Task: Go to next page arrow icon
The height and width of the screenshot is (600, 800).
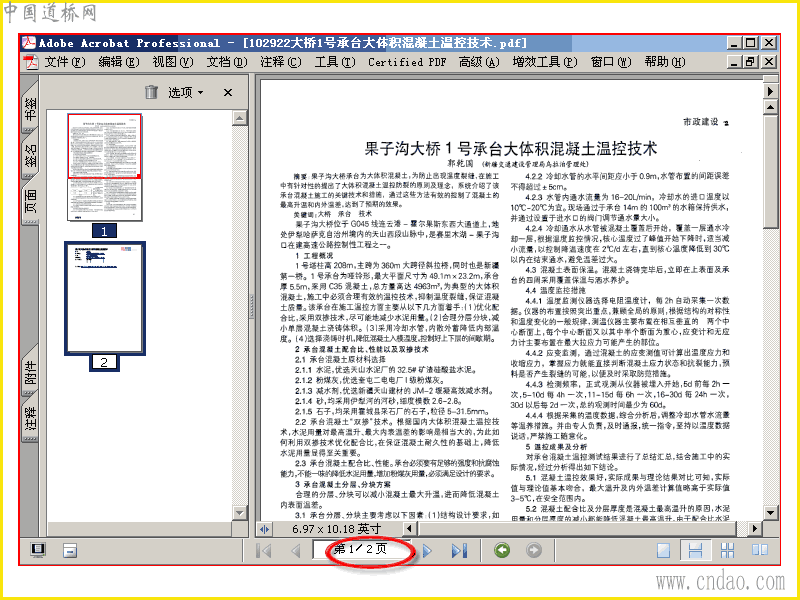Action: pyautogui.click(x=428, y=551)
